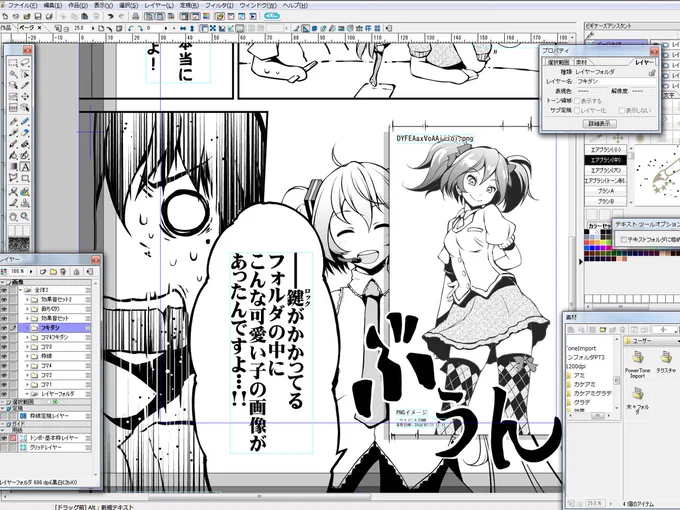Screen dimensions: 680x510
Task: Expand the 効果音セット2 layer folder
Action: (x=27, y=300)
